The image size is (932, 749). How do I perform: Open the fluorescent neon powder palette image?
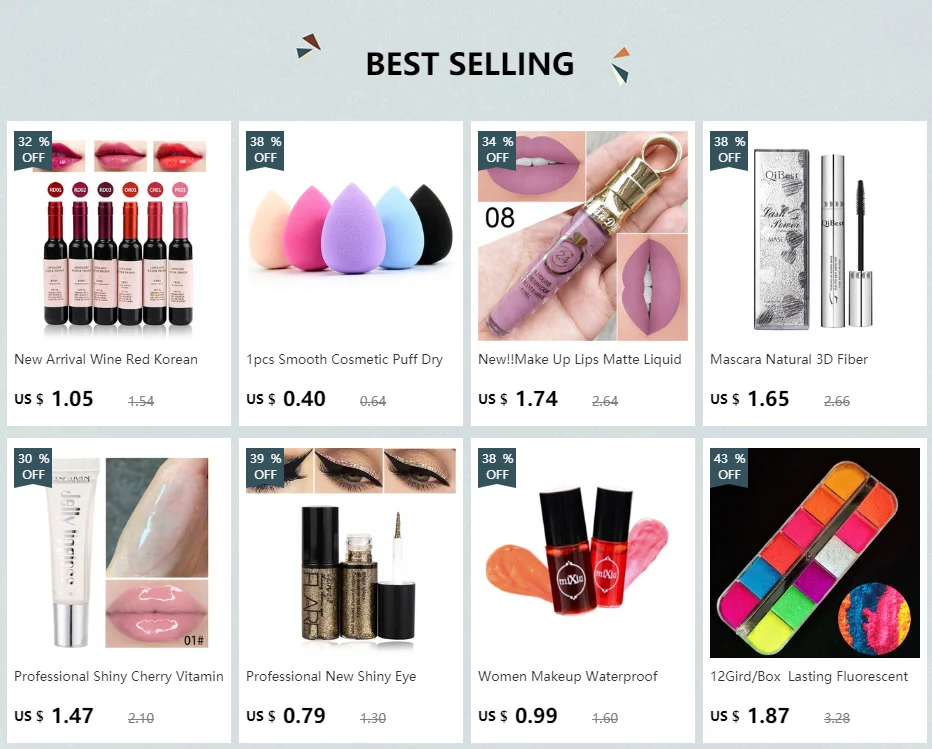[x=815, y=553]
